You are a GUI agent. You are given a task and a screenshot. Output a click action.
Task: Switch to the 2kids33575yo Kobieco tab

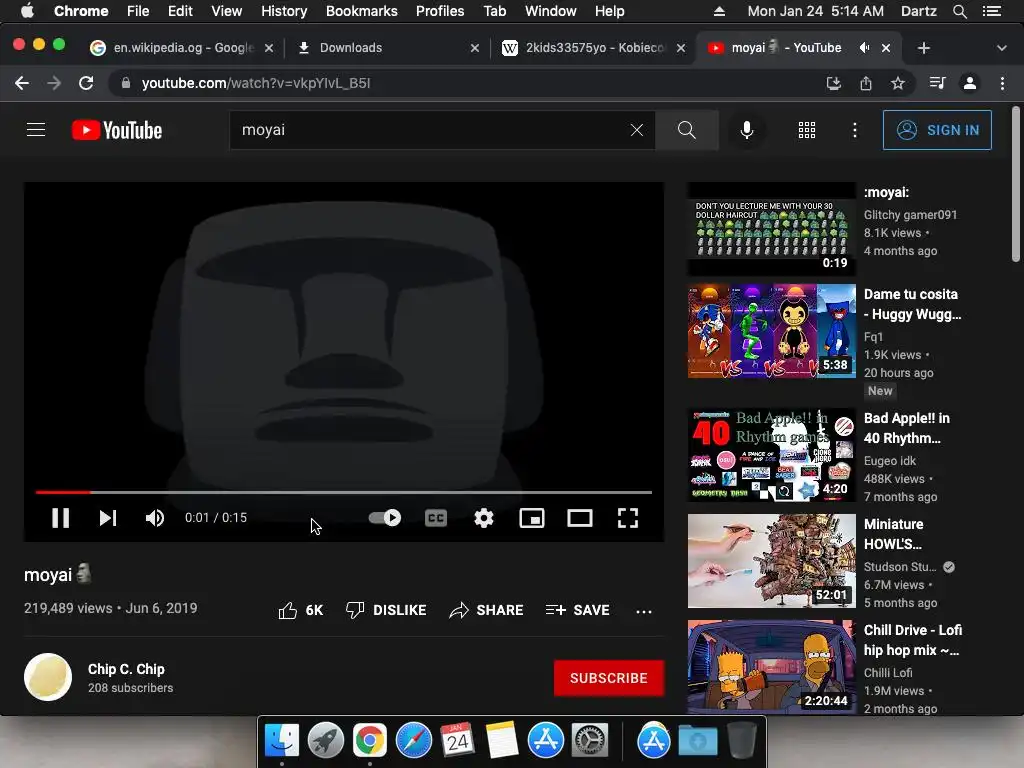(593, 48)
